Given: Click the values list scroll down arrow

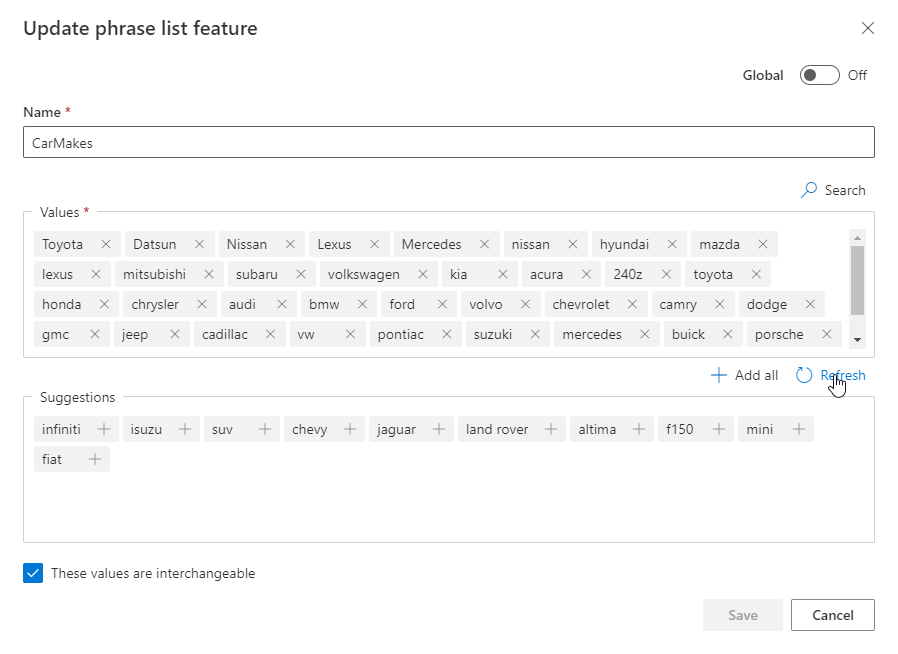Looking at the screenshot, I should coord(857,340).
